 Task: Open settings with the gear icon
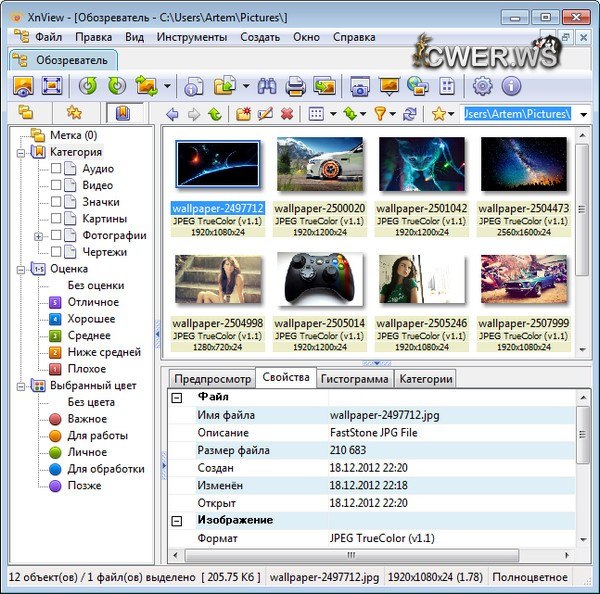pyautogui.click(x=483, y=86)
